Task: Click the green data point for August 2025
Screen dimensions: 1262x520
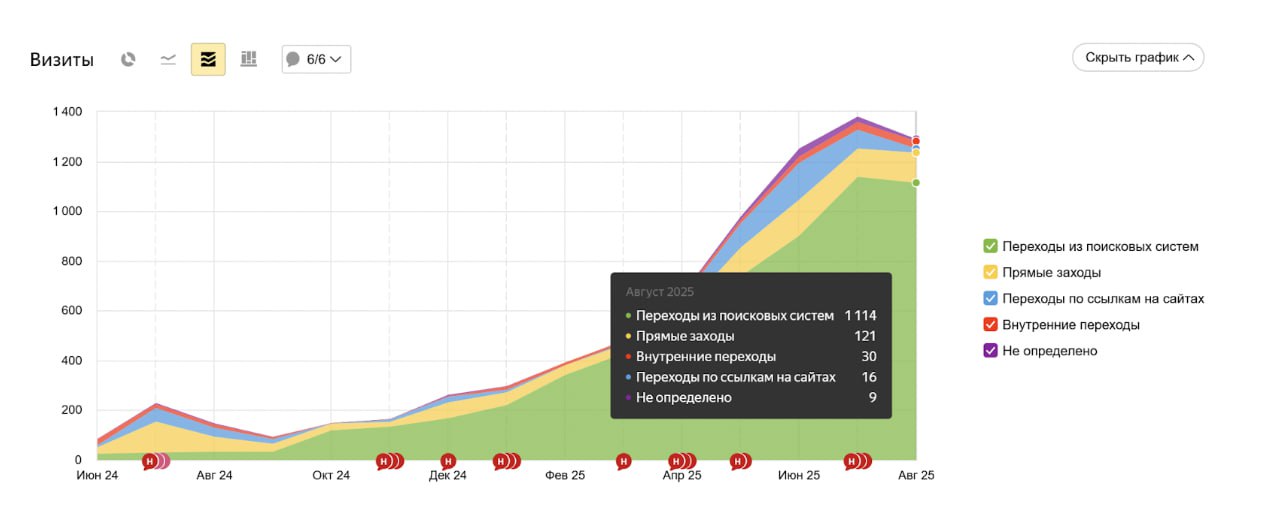Action: (x=916, y=182)
